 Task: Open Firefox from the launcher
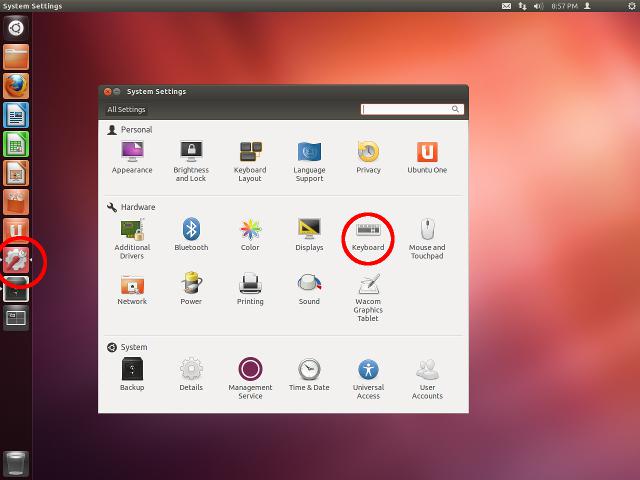(16, 86)
